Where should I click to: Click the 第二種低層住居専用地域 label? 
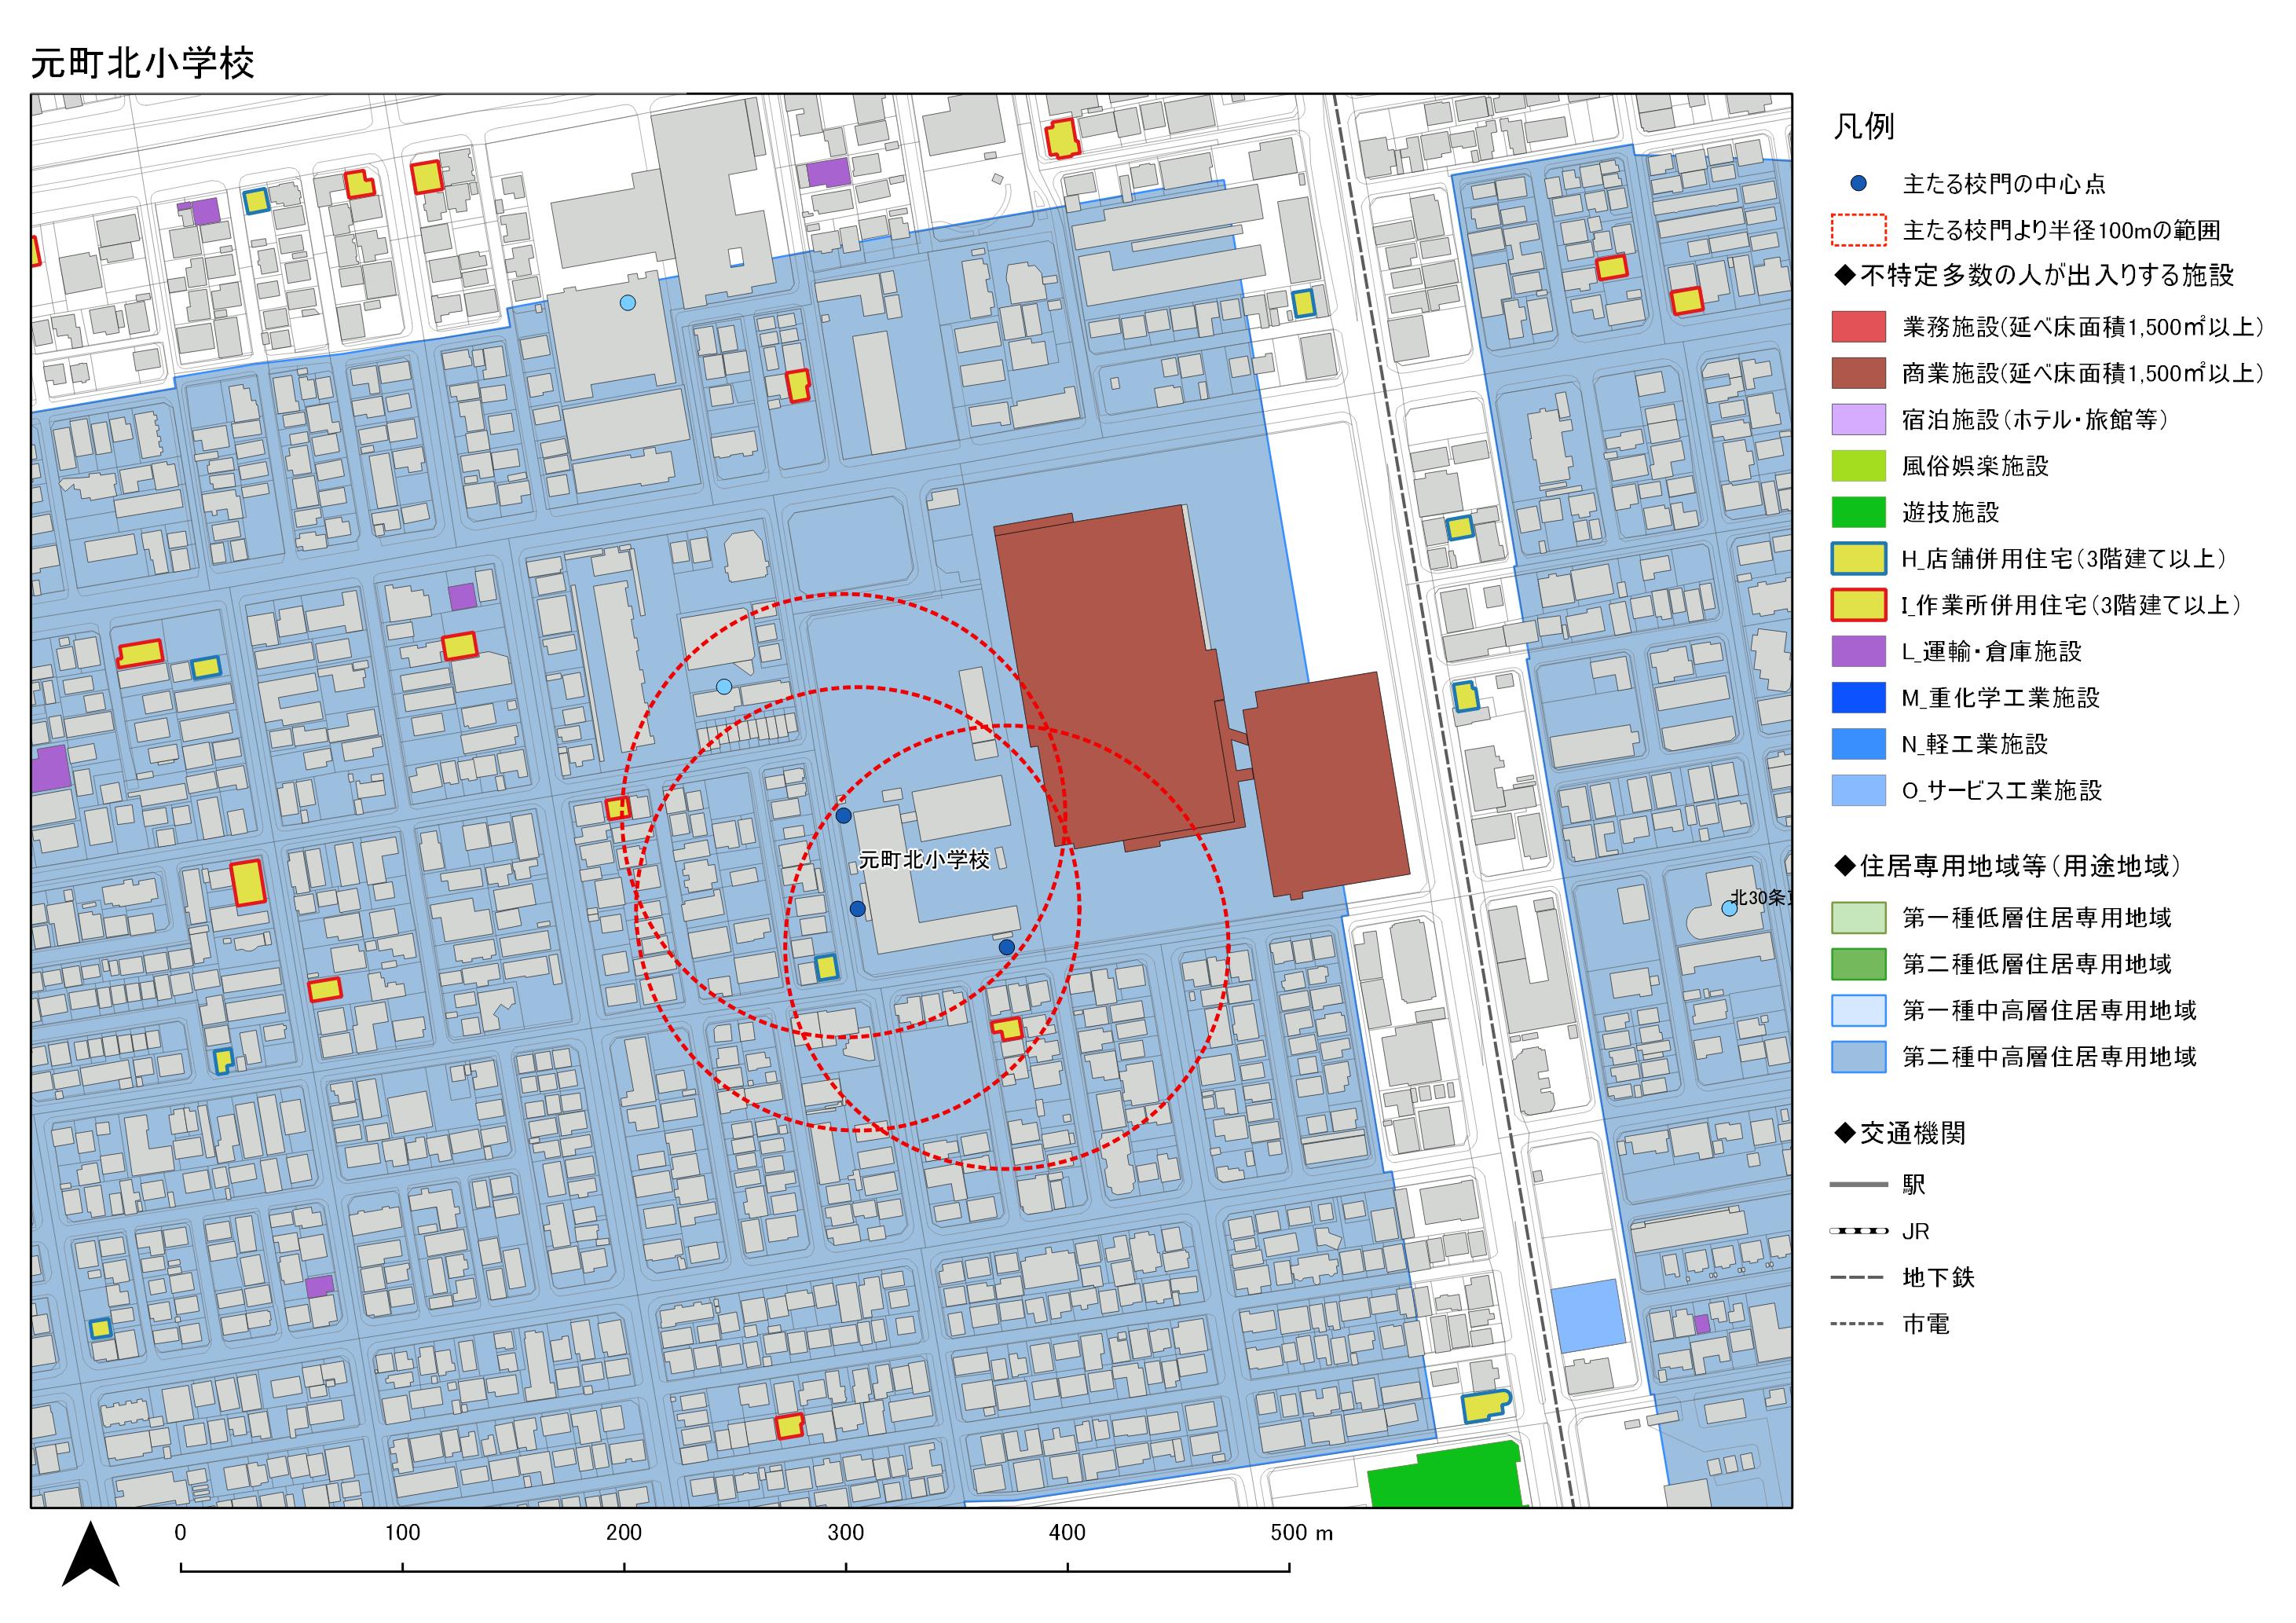click(x=2036, y=964)
